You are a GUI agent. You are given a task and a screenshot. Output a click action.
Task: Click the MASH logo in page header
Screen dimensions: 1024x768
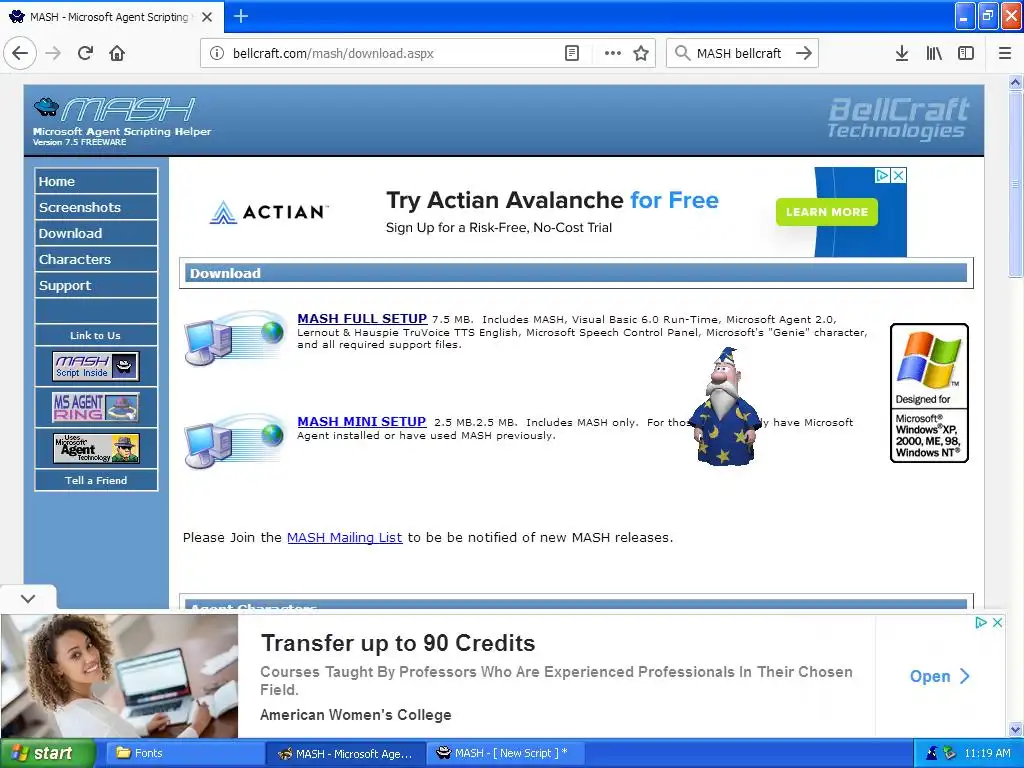tap(115, 109)
